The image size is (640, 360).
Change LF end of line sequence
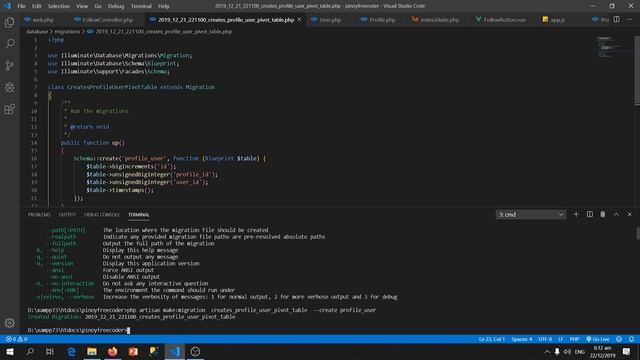click(x=560, y=339)
